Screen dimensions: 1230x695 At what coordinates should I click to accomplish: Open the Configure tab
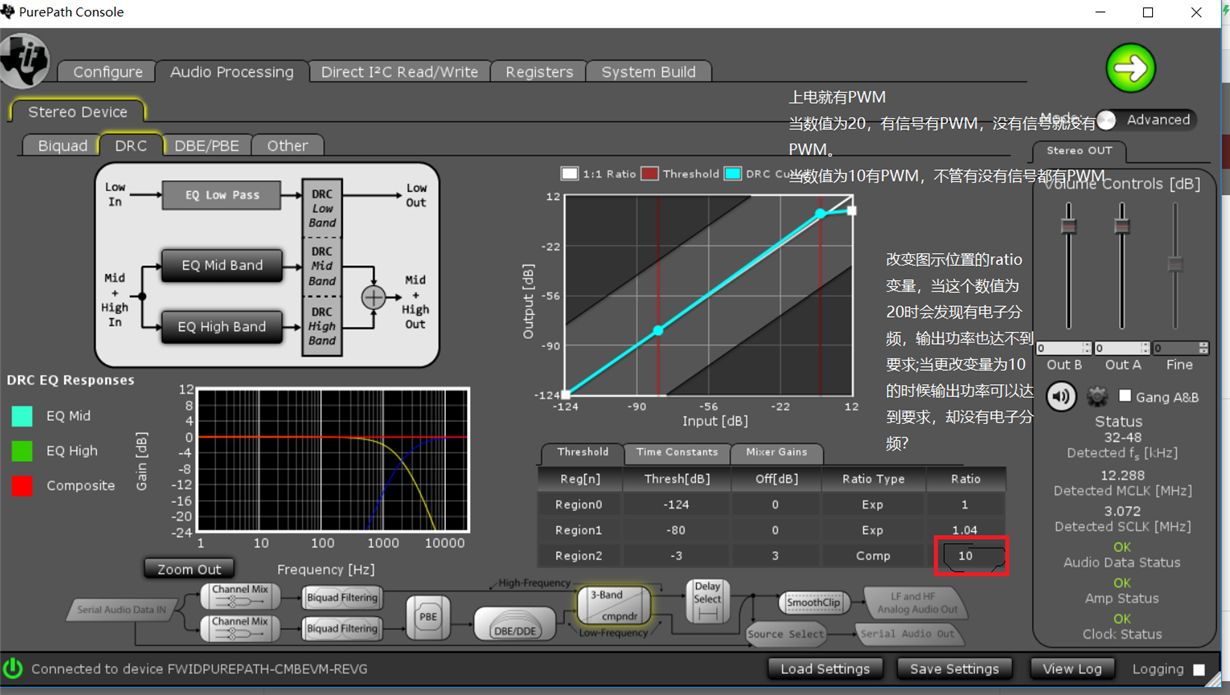pyautogui.click(x=107, y=72)
